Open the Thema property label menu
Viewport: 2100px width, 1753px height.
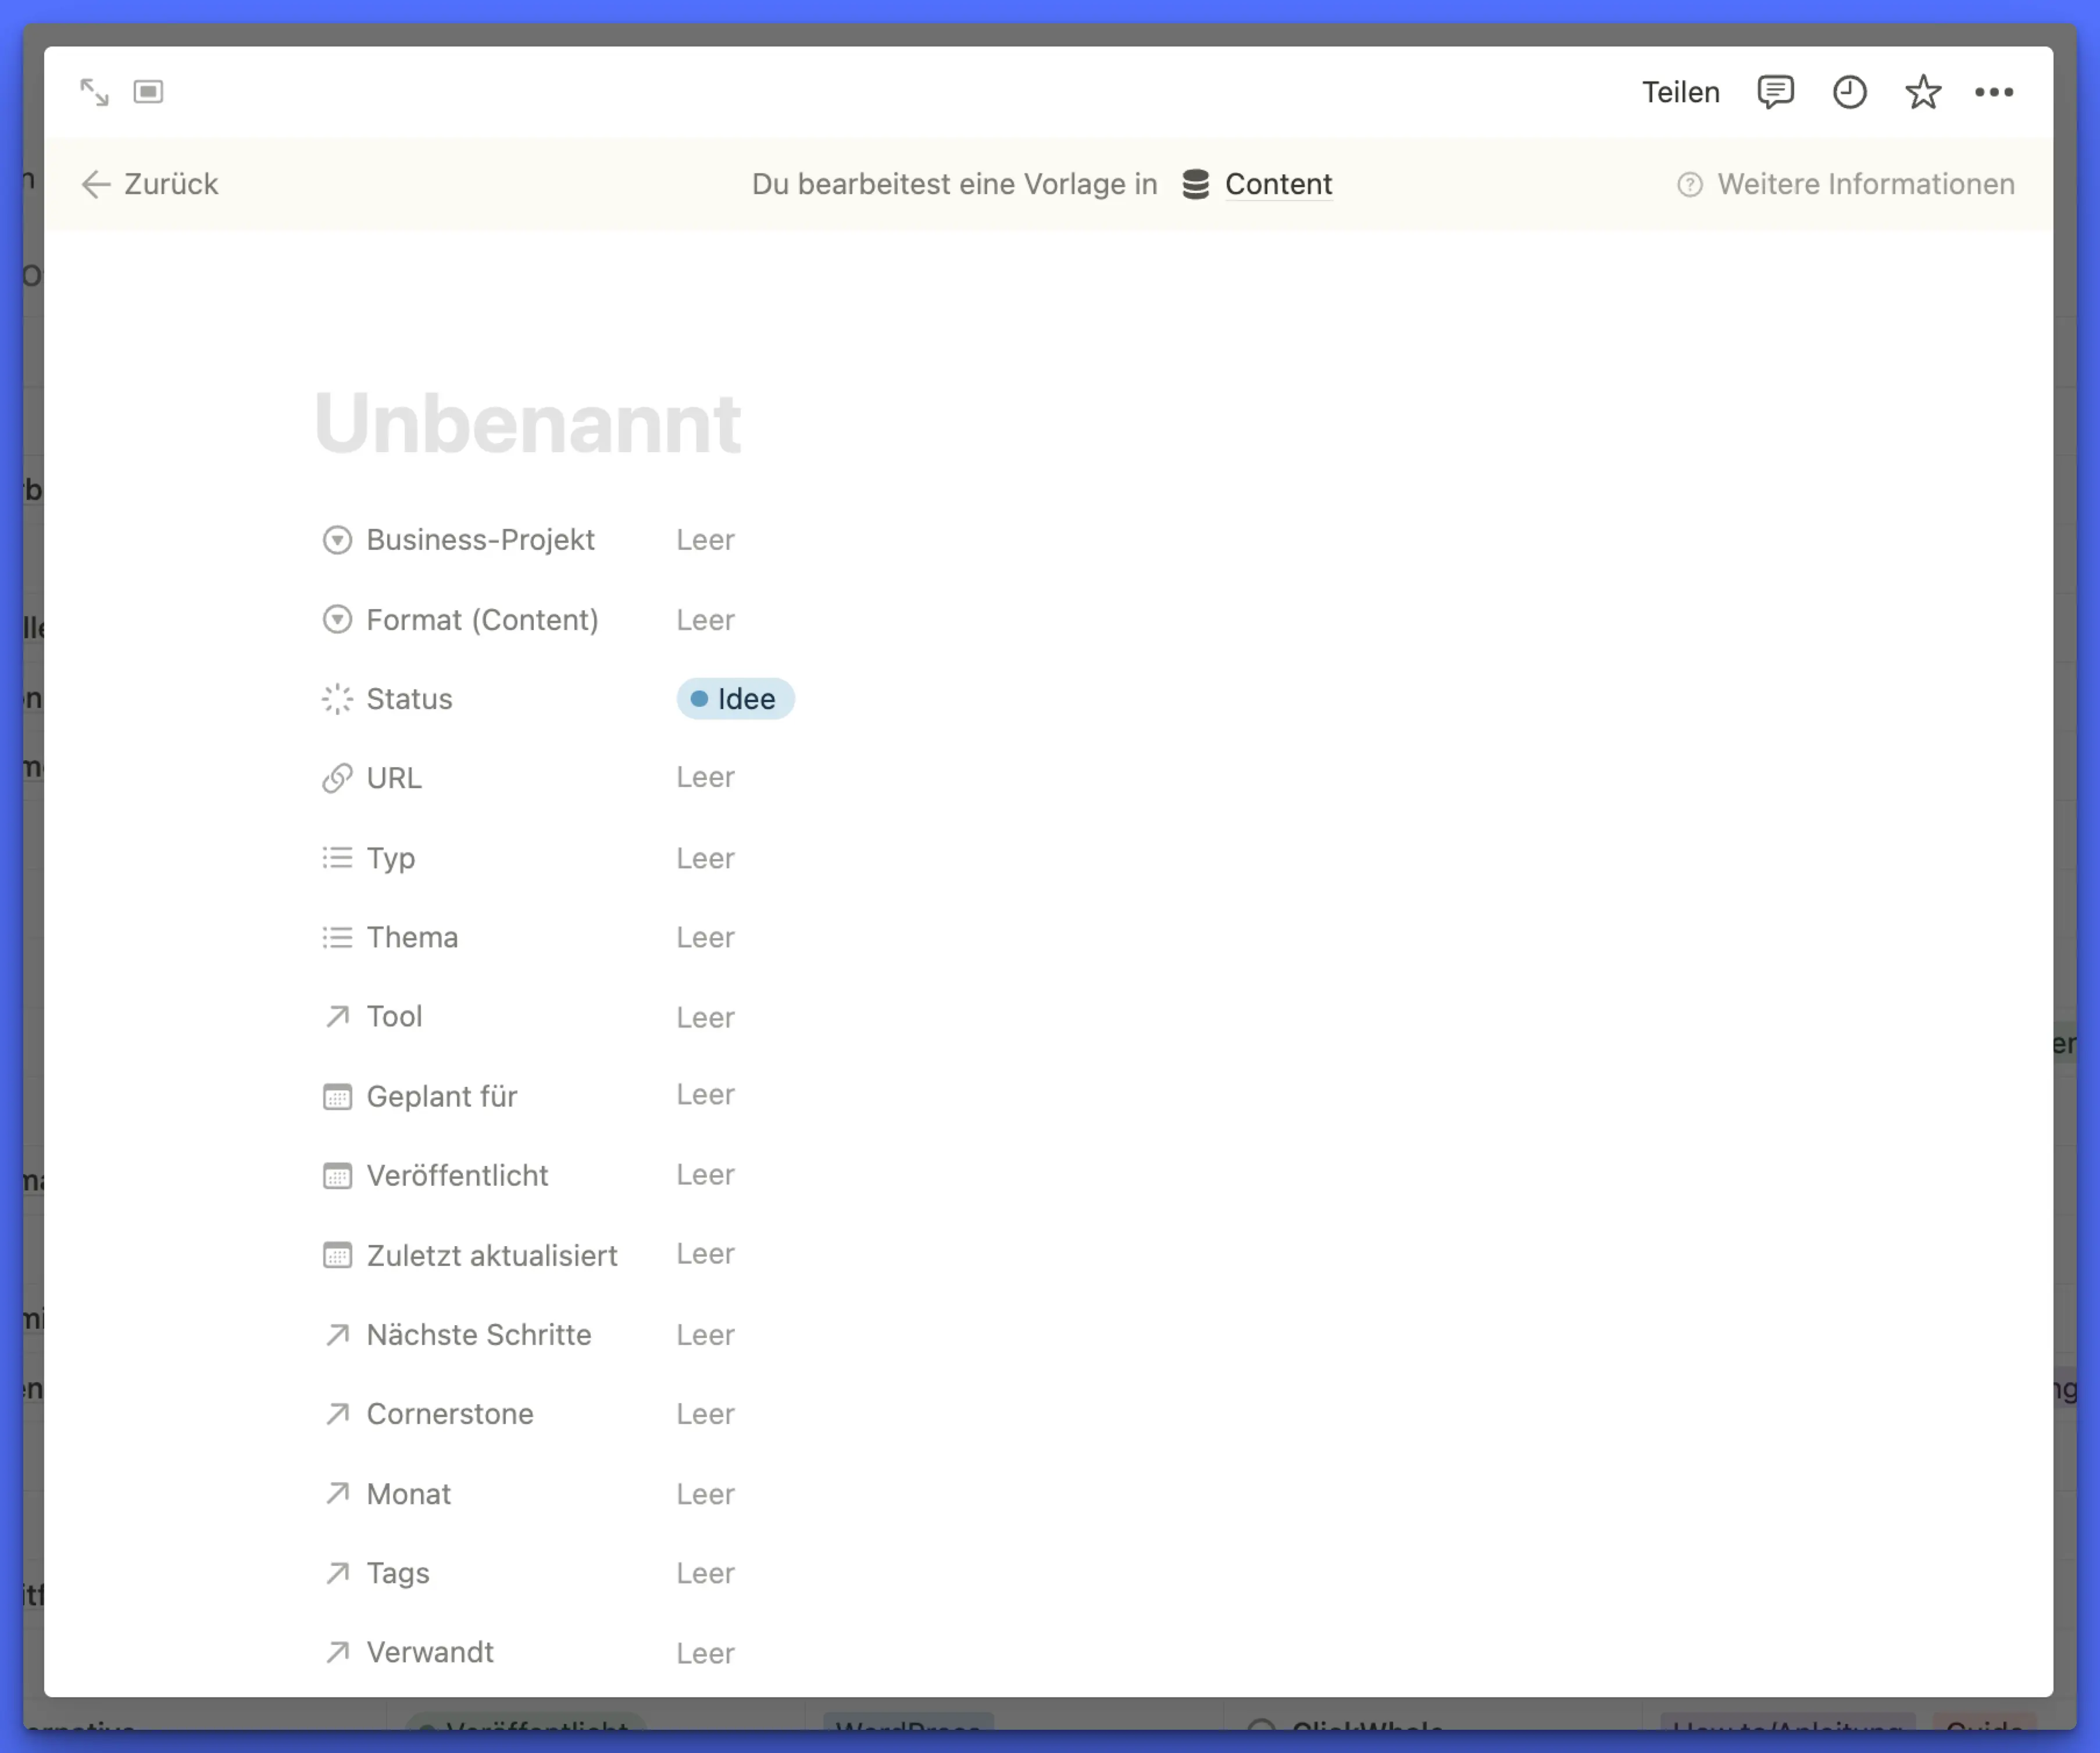[x=411, y=937]
